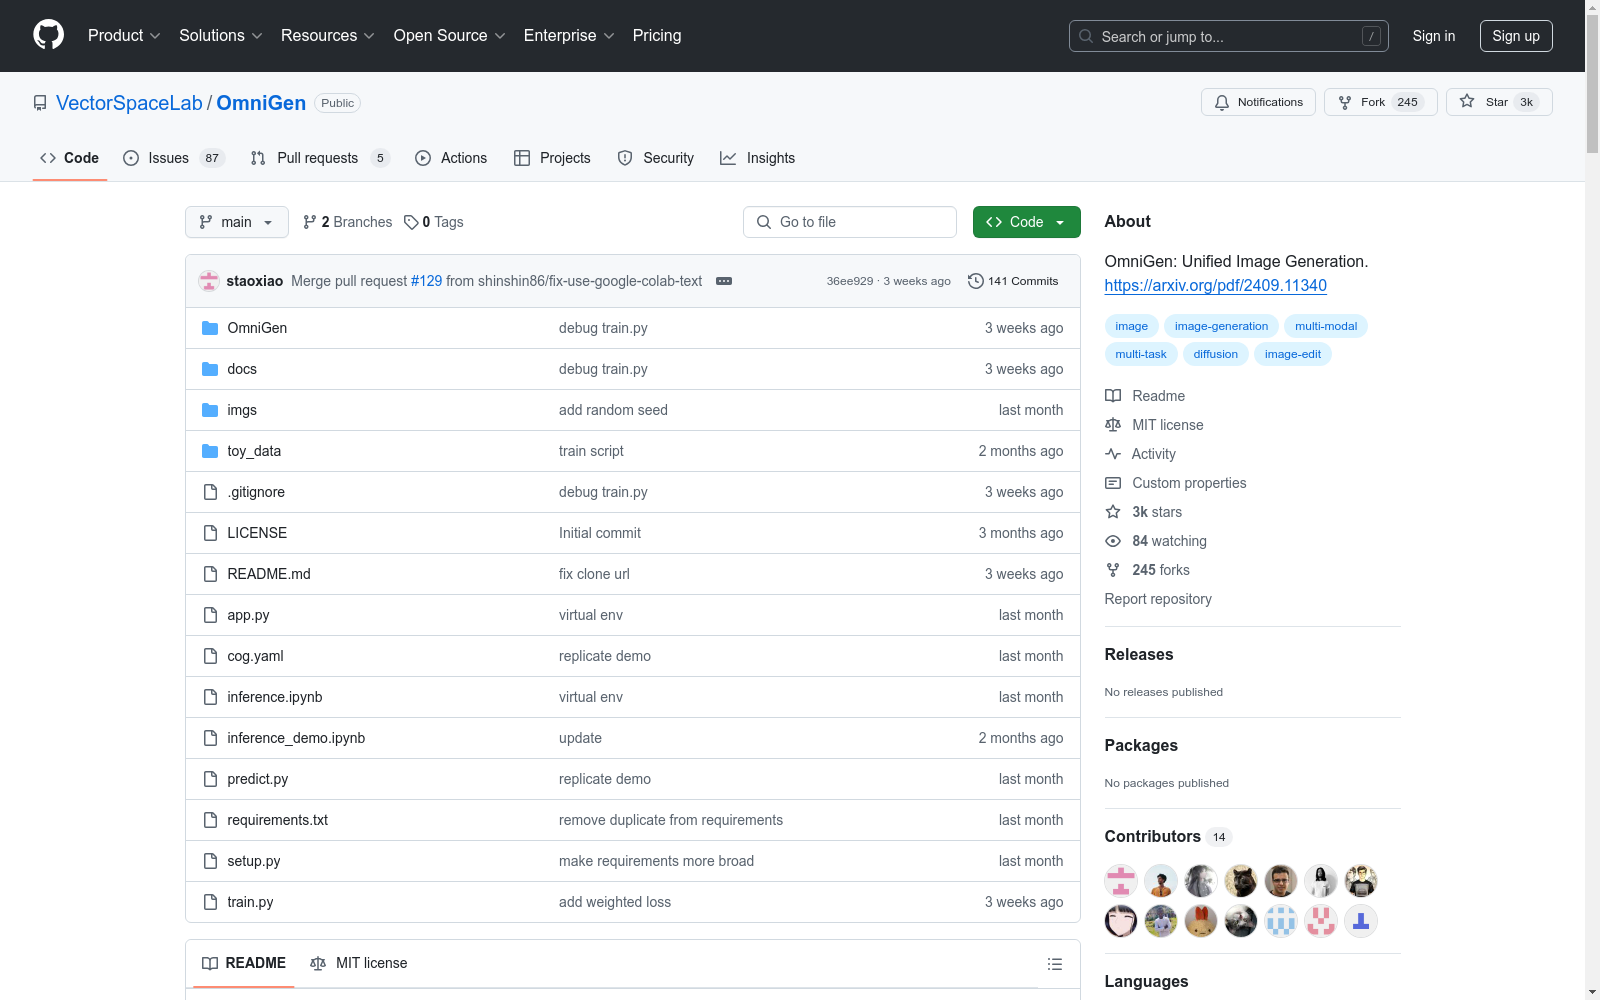Viewport: 1600px width, 1000px height.
Task: Open the Contributors heading link
Action: [1168, 836]
